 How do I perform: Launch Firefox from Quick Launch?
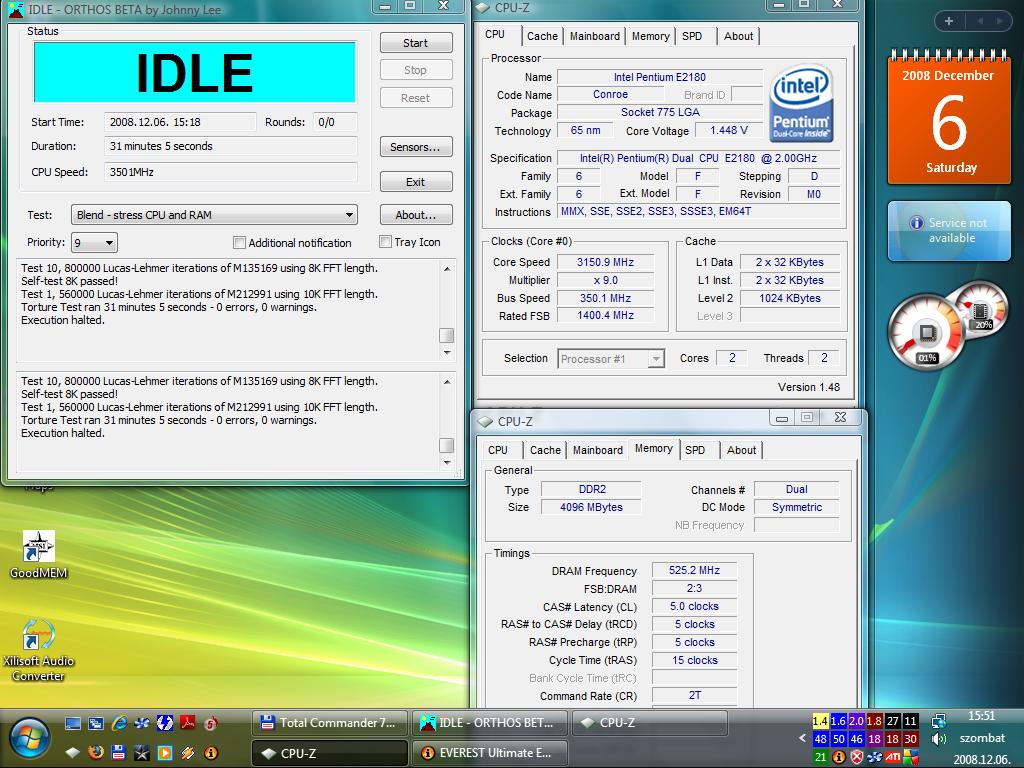tap(96, 752)
